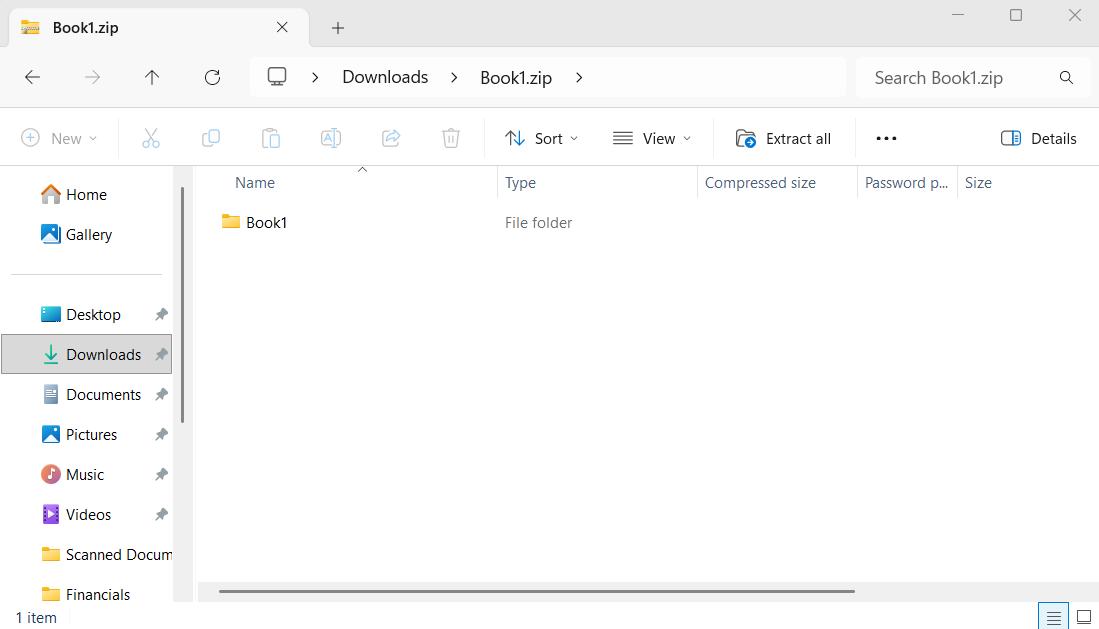Click the Share icon in toolbar
This screenshot has height=629, width=1099.
pyautogui.click(x=391, y=138)
